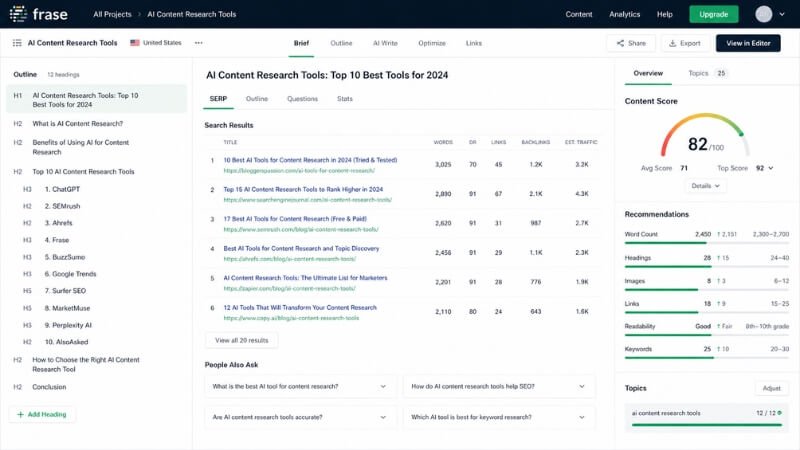
Task: Switch to the AI Write tab
Action: (x=385, y=43)
